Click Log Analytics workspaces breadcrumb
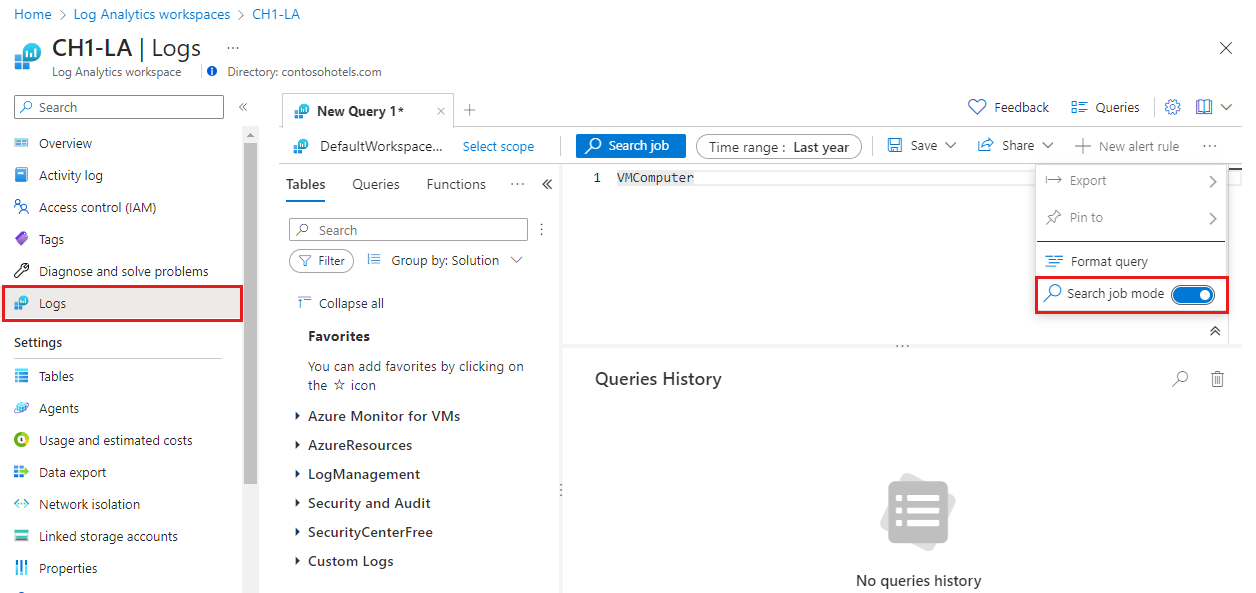Screen dimensions: 1256x593 pos(152,14)
